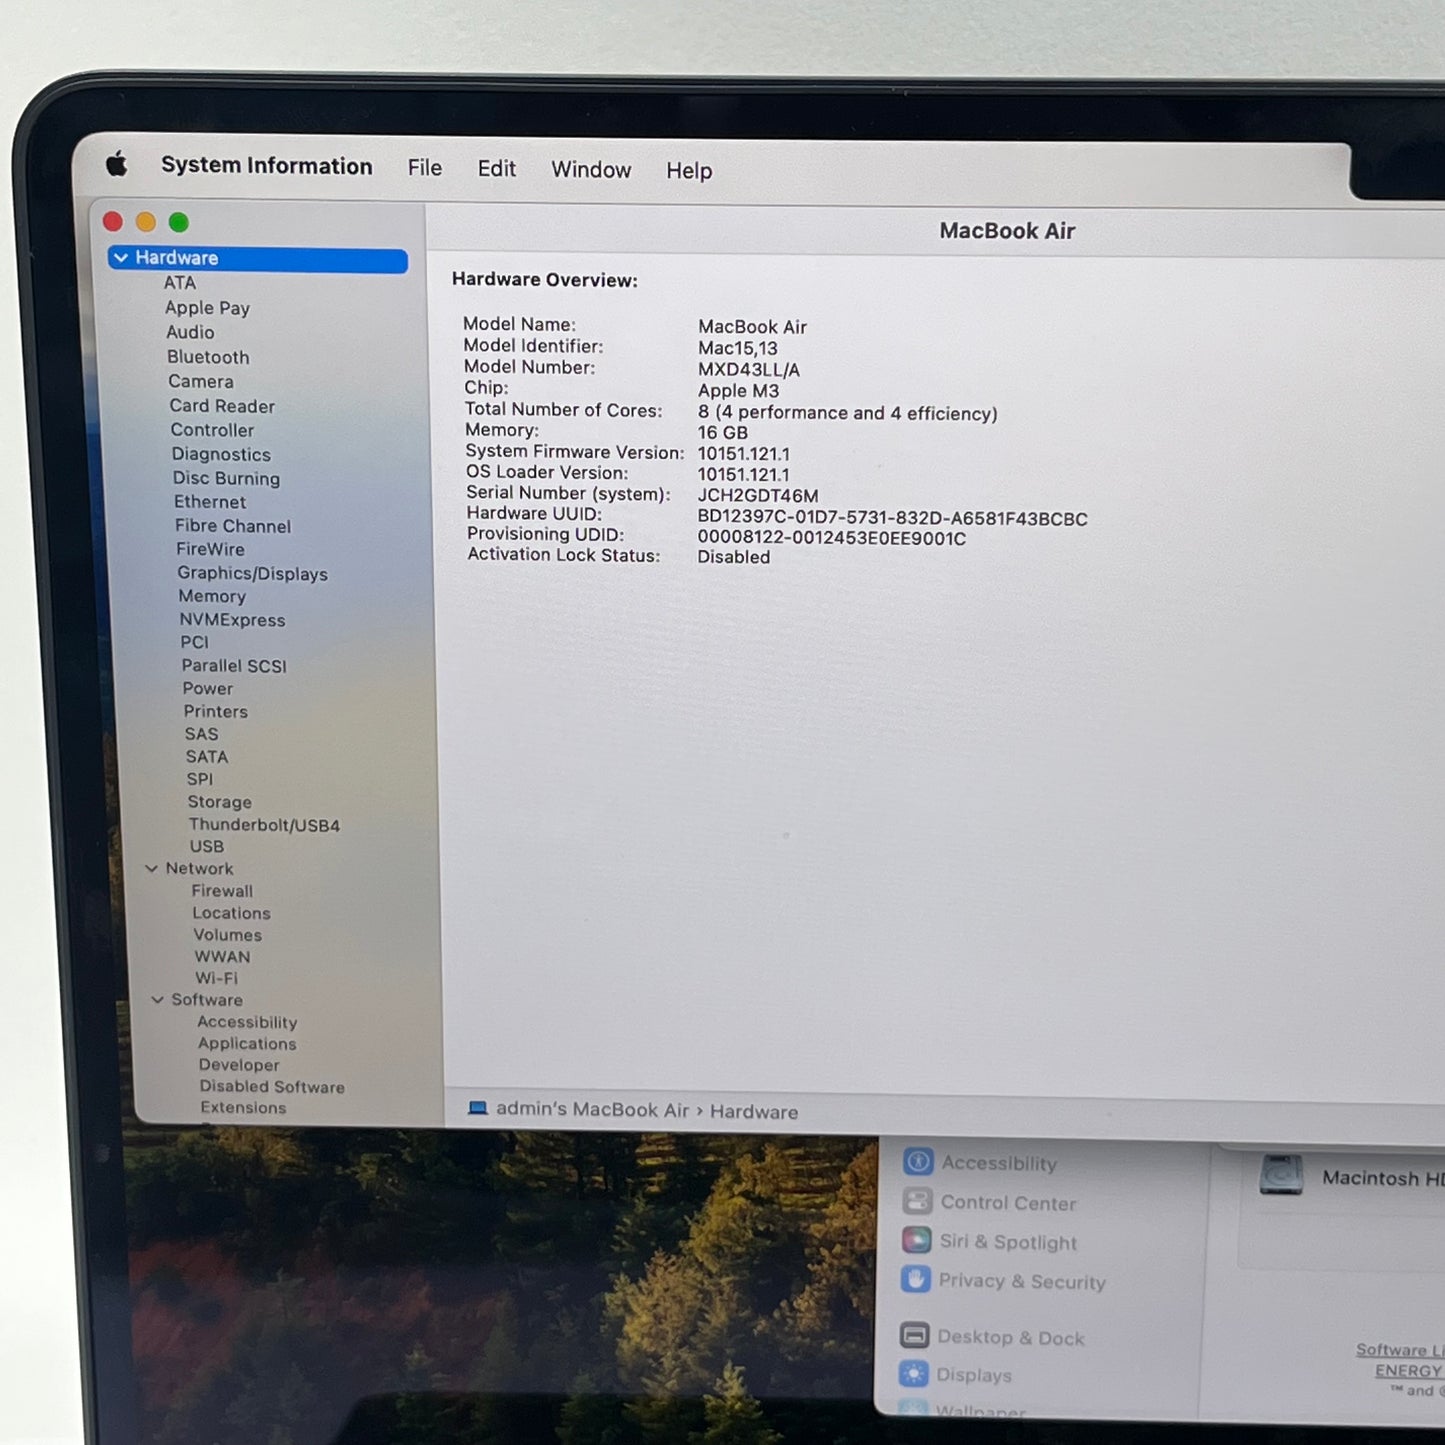
Task: Select Firewall under Network
Action: 222,891
